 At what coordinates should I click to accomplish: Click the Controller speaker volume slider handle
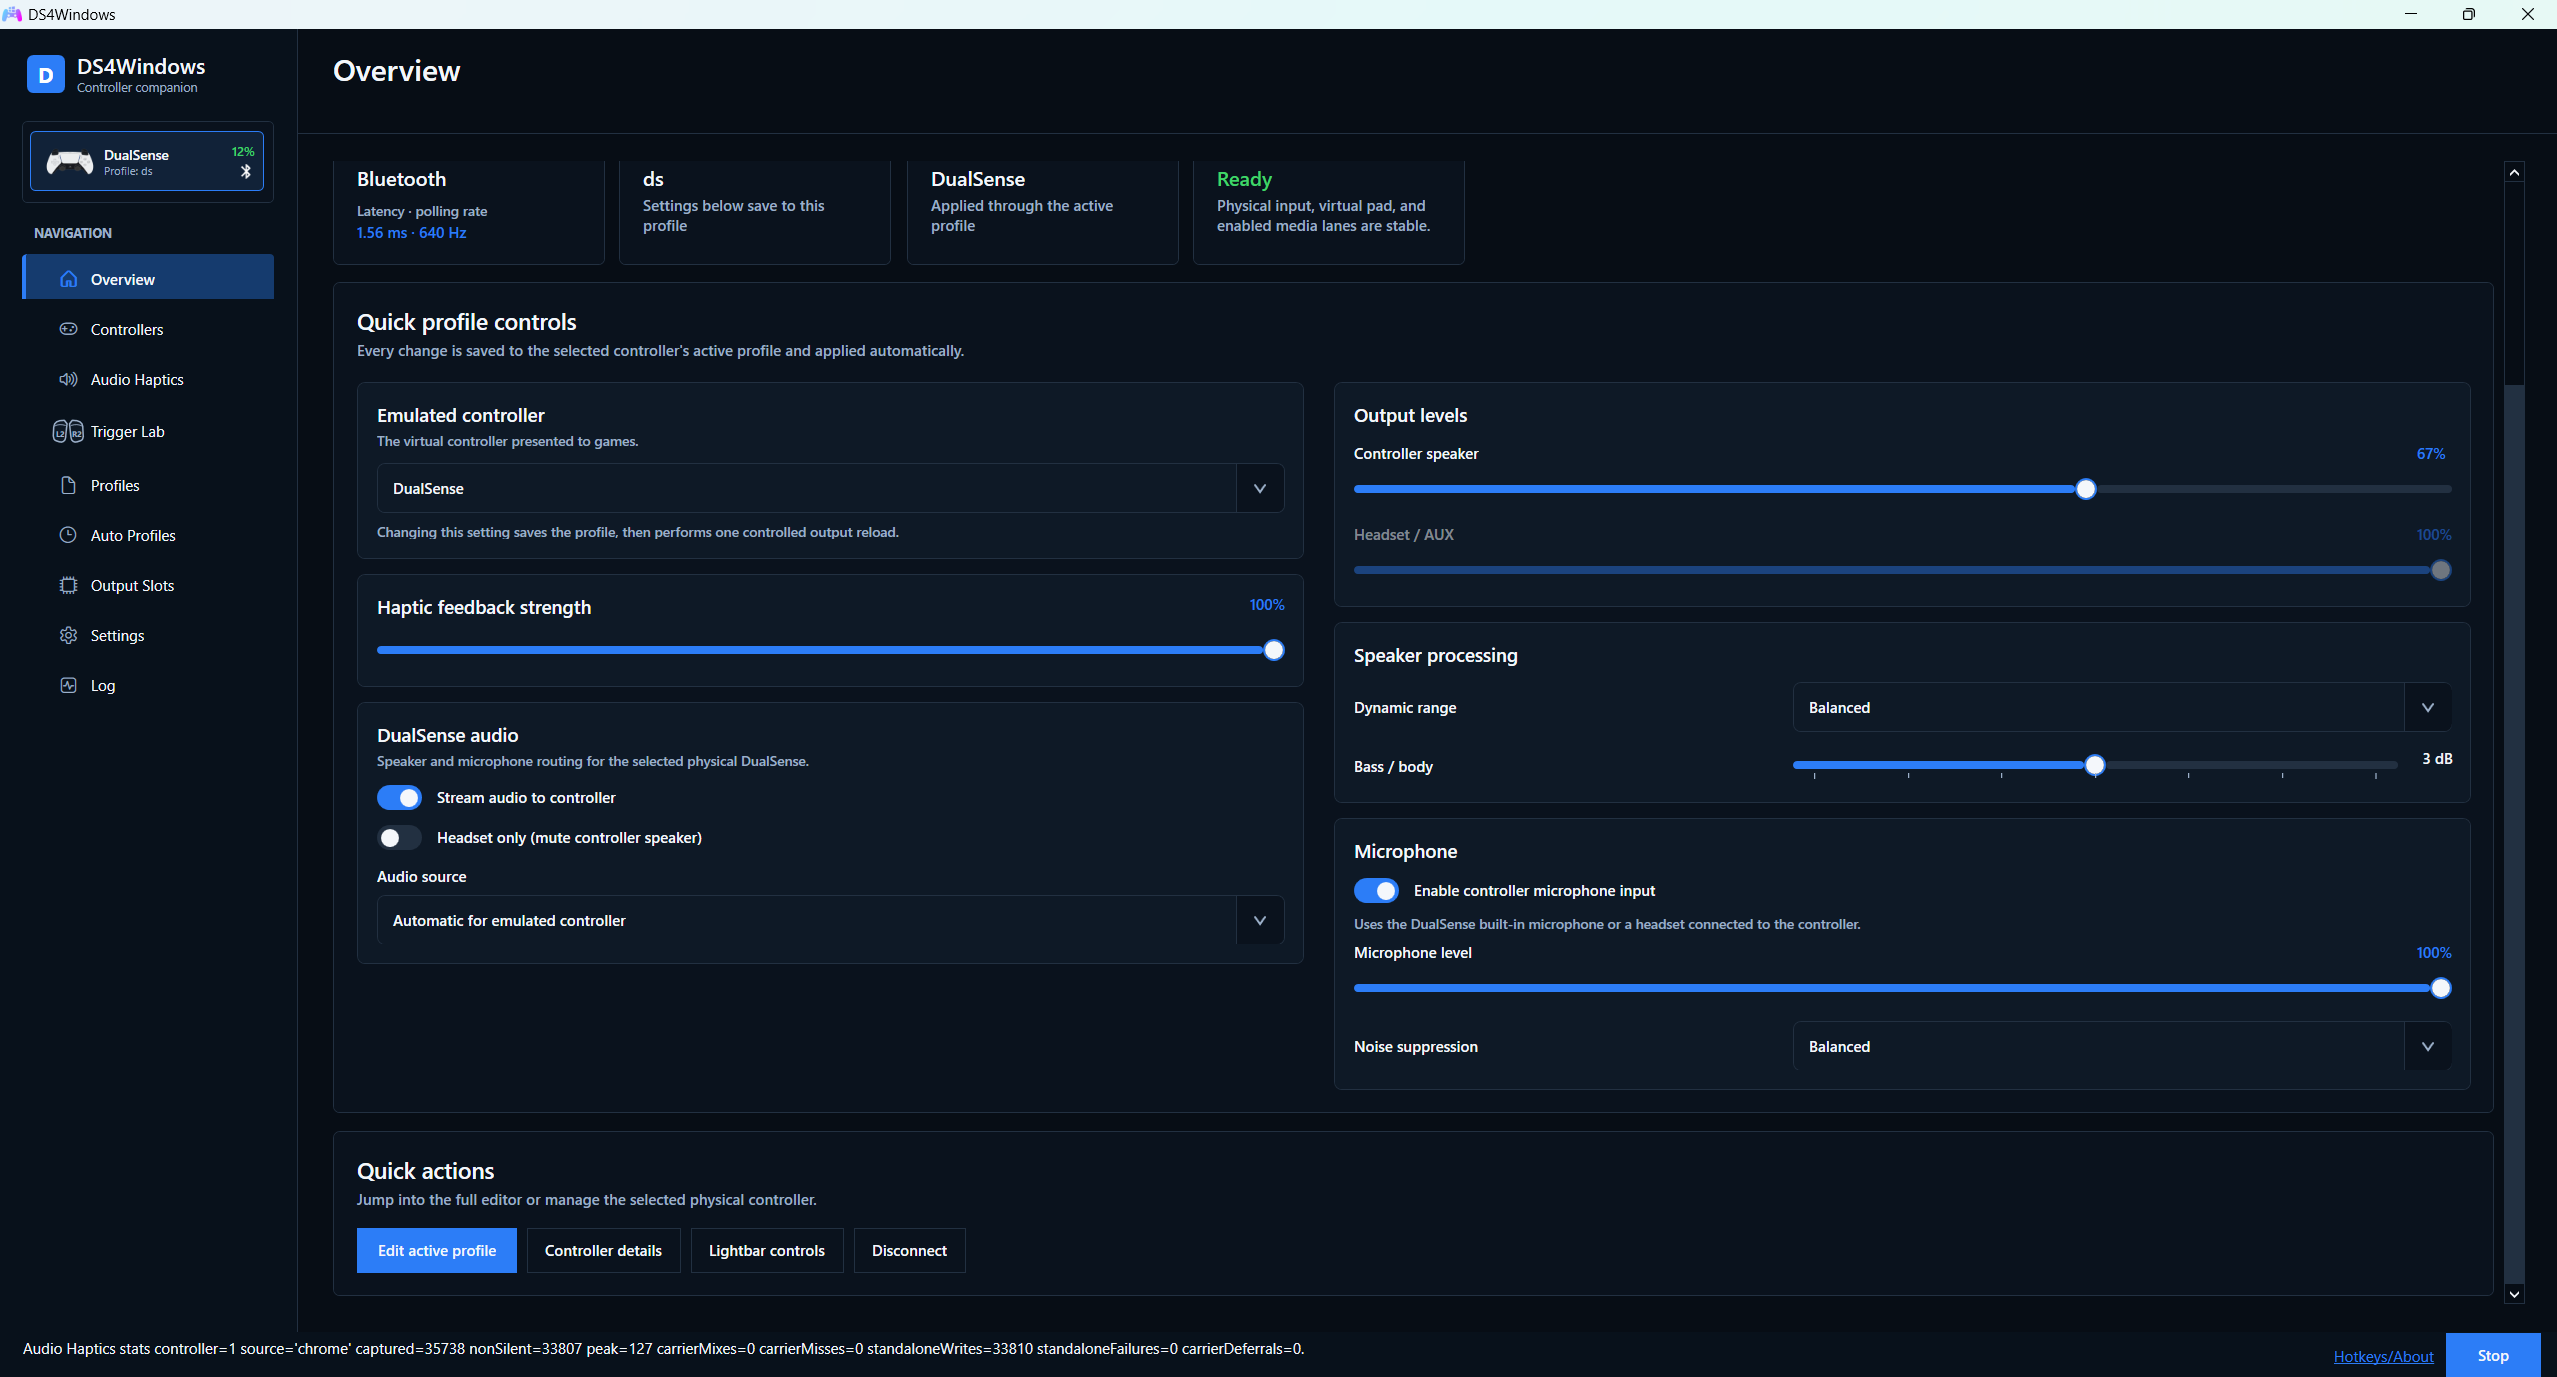2085,489
